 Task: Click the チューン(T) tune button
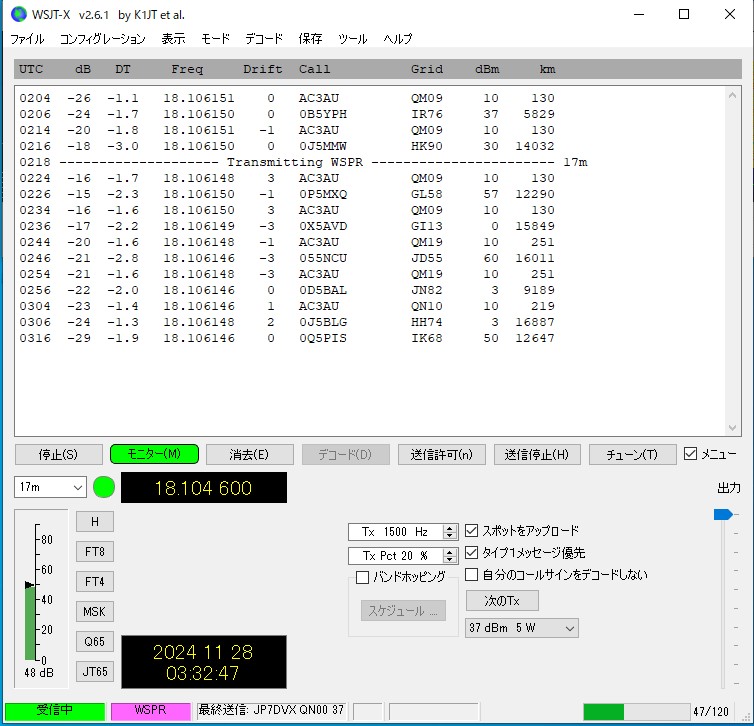click(x=632, y=454)
